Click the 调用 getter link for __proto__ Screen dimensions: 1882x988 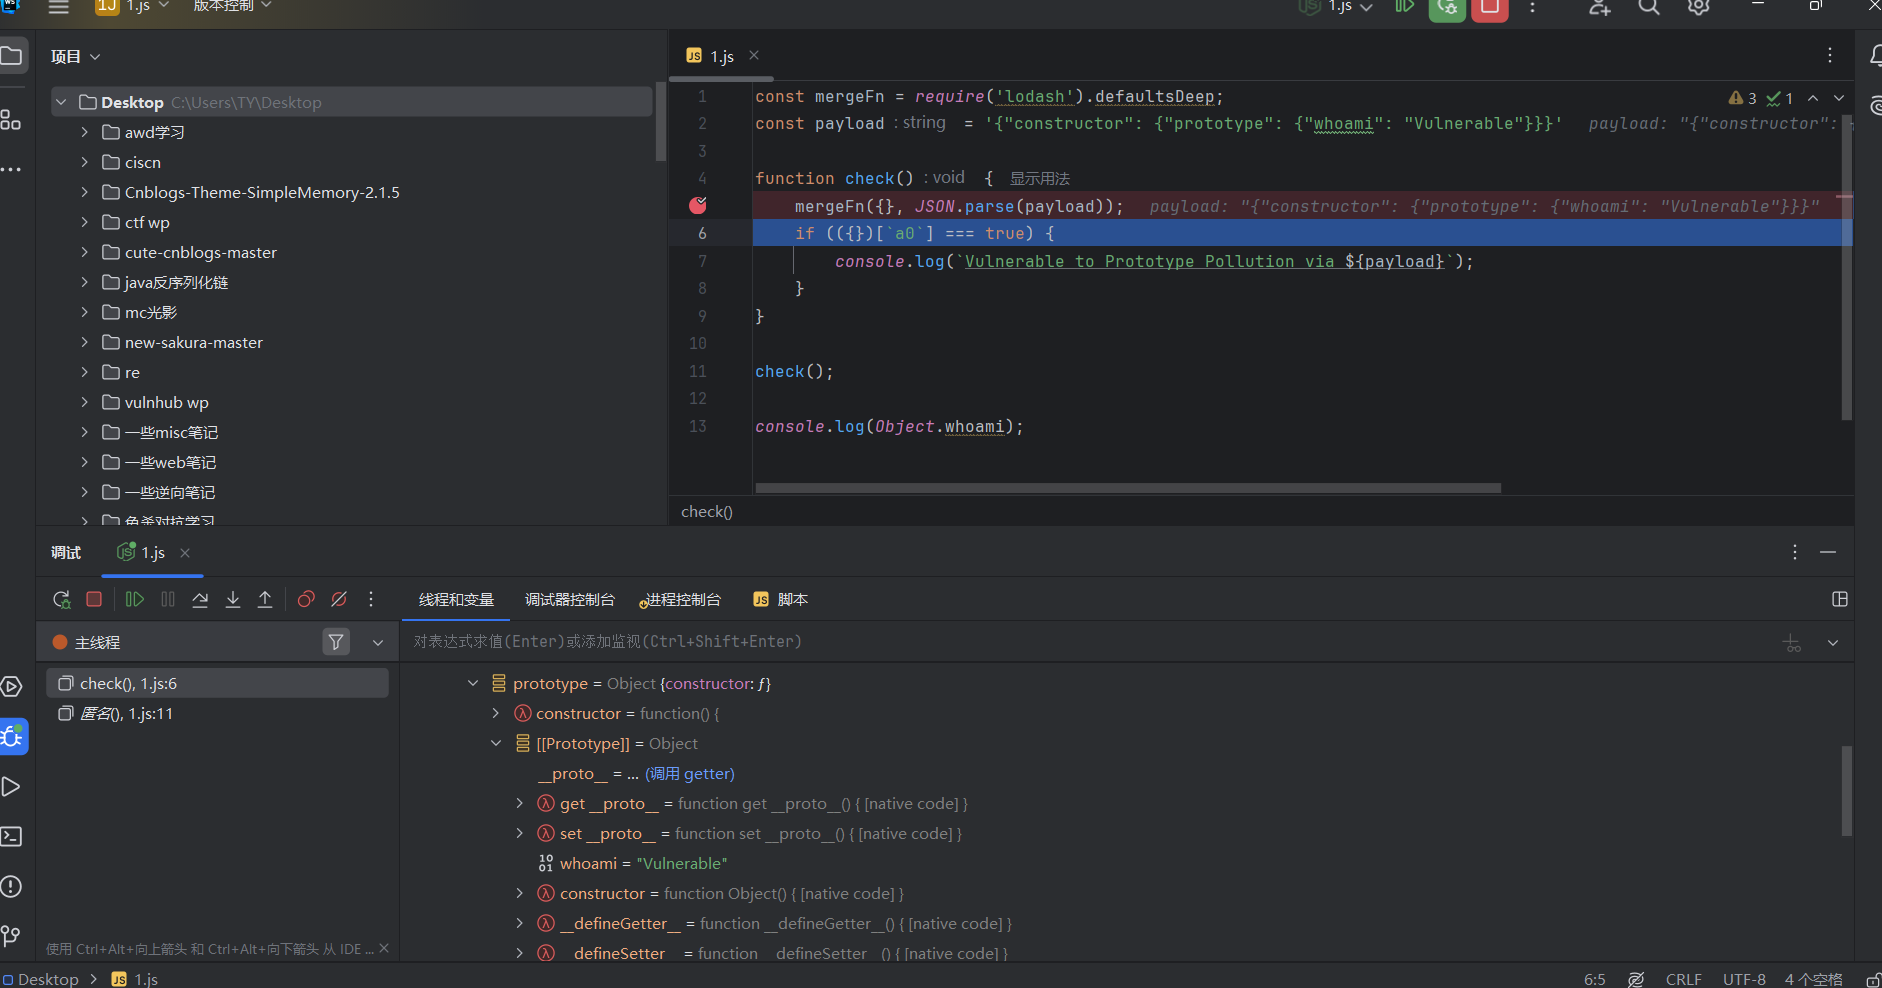690,773
